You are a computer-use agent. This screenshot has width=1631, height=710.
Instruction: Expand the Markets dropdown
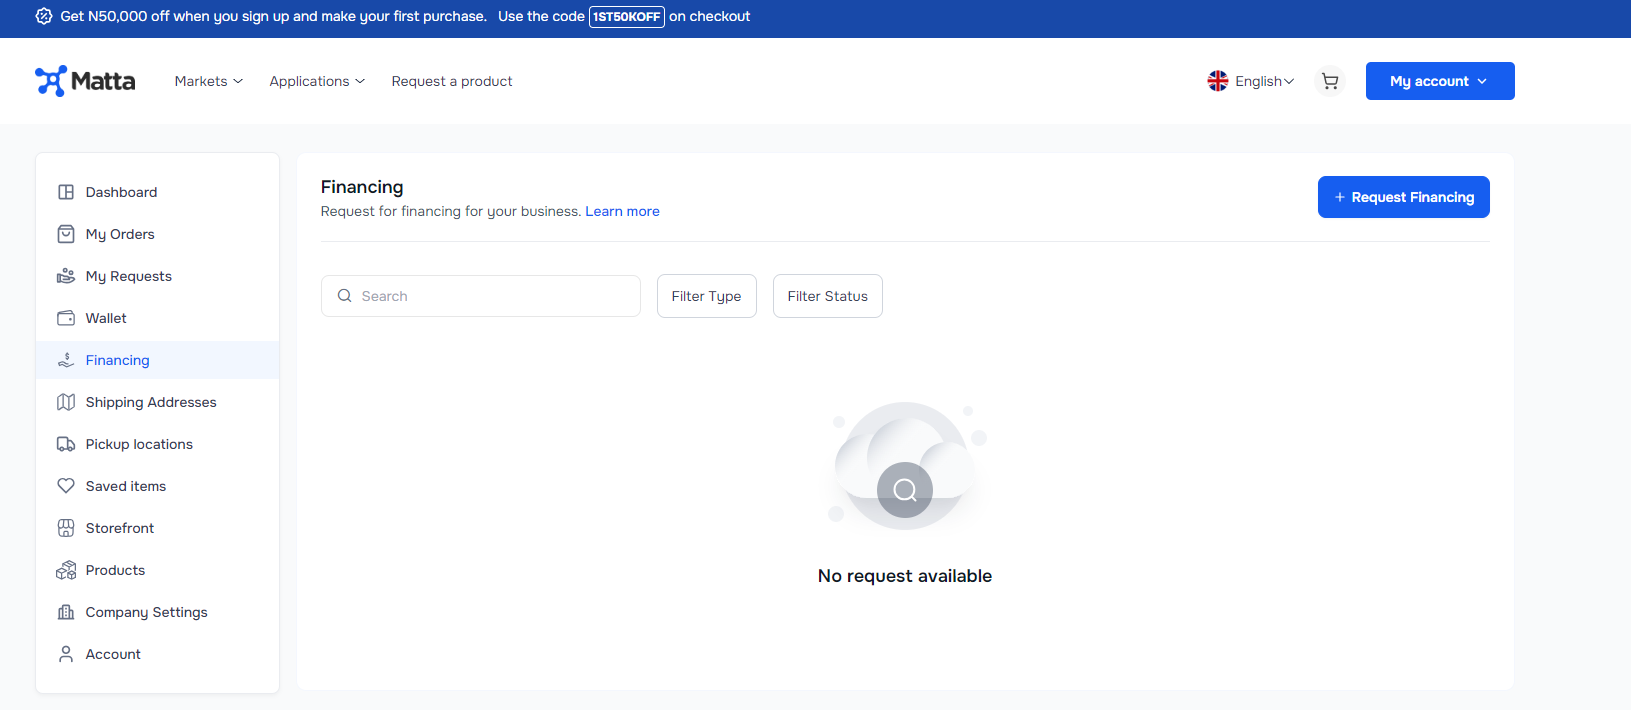208,81
